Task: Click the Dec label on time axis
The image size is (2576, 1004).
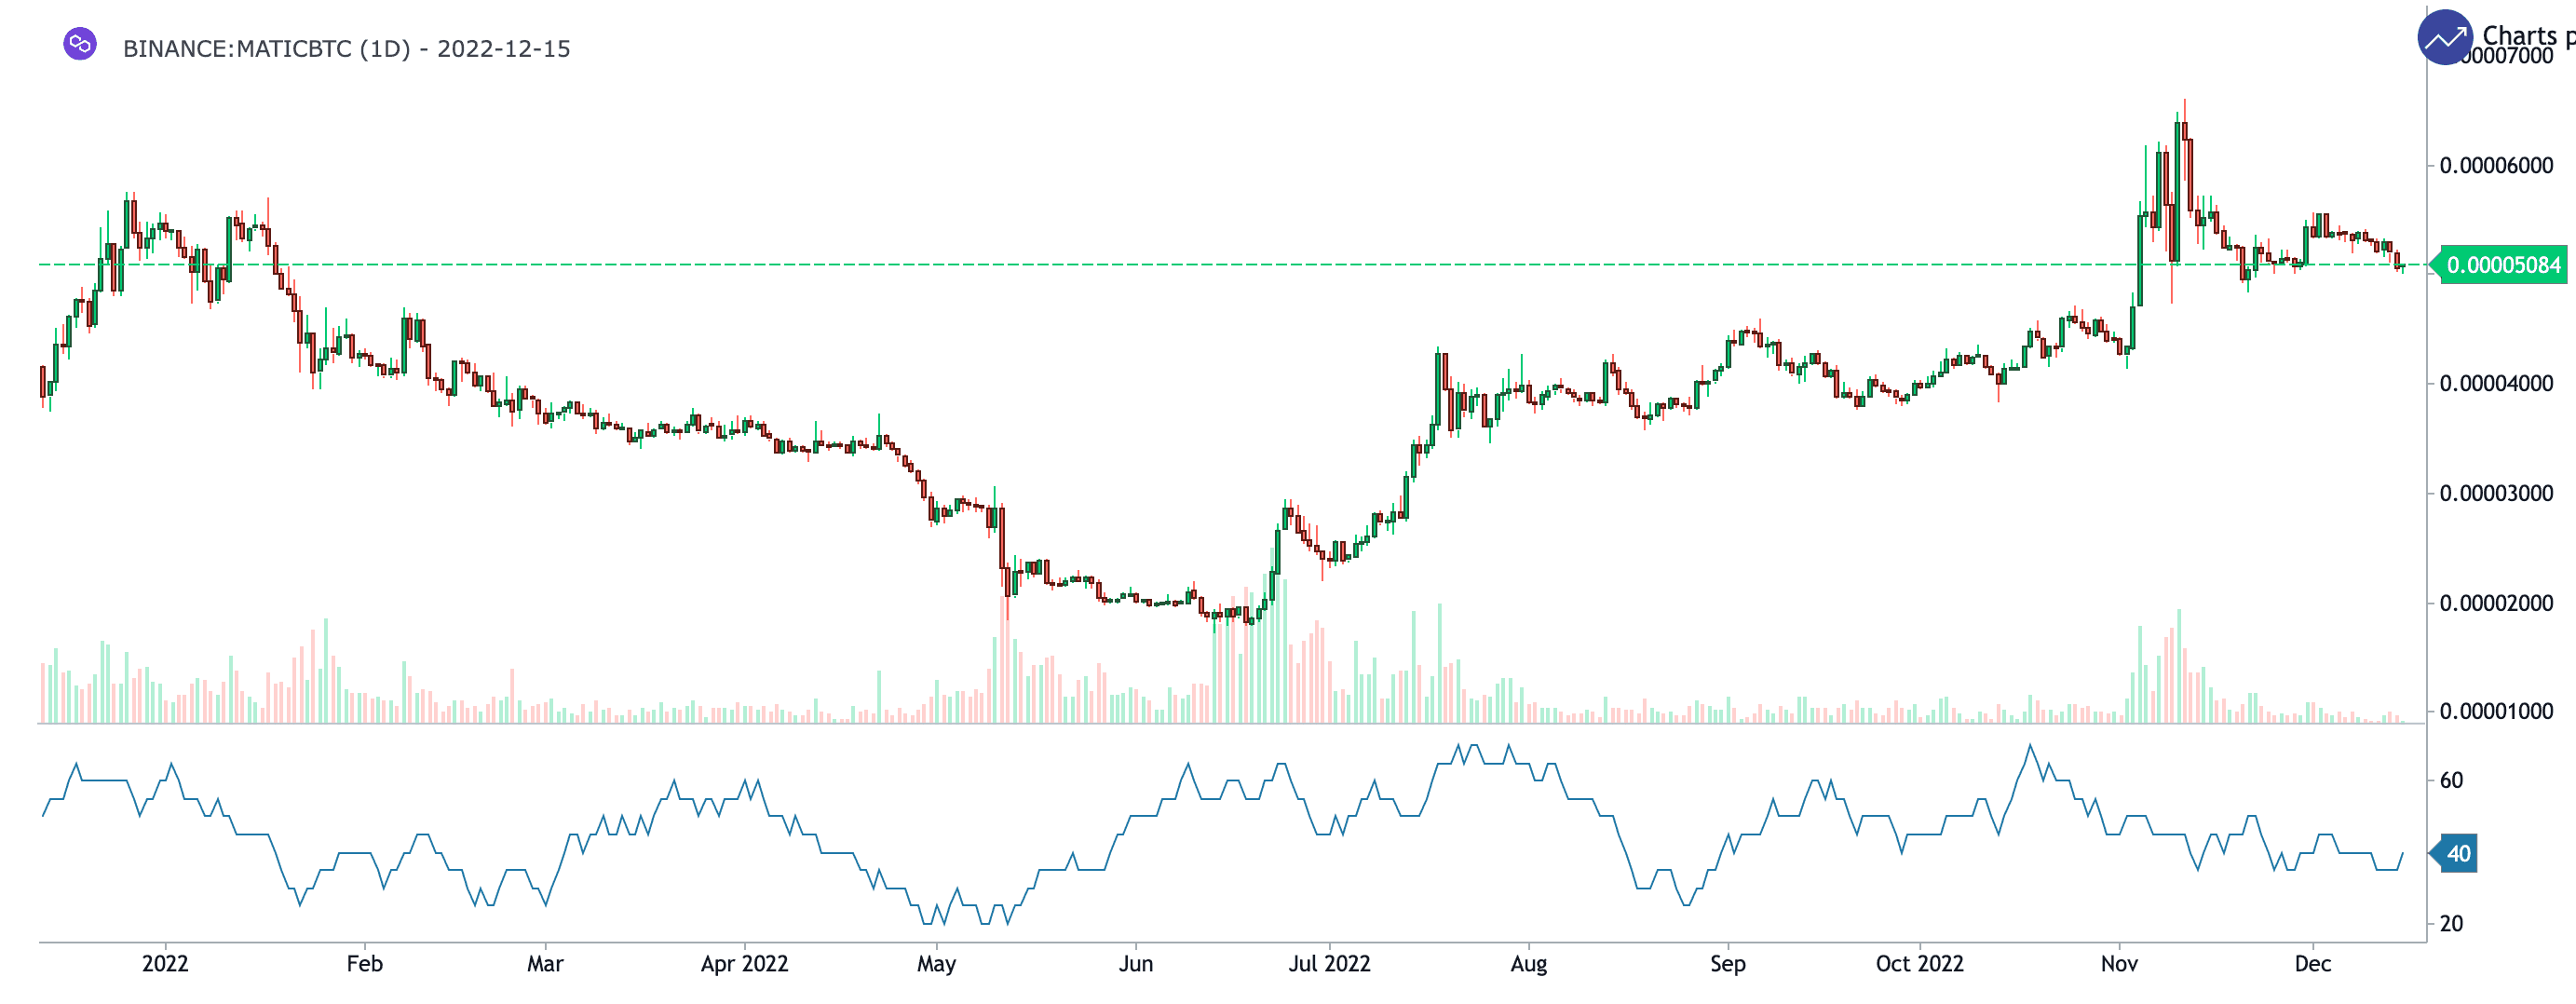Action: pyautogui.click(x=2313, y=964)
